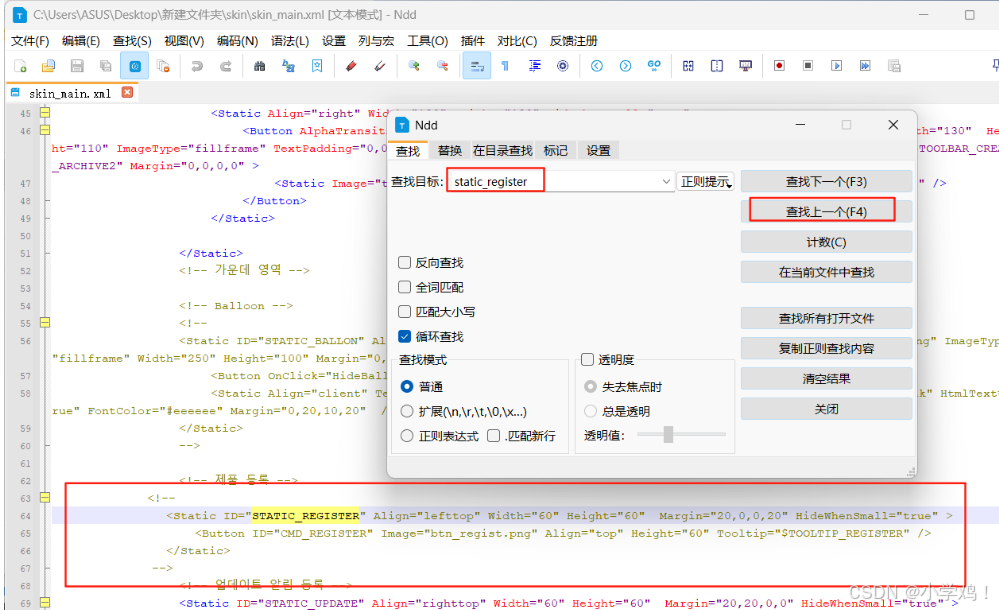Click the red record macro icon
999x610 pixels.
coord(779,66)
